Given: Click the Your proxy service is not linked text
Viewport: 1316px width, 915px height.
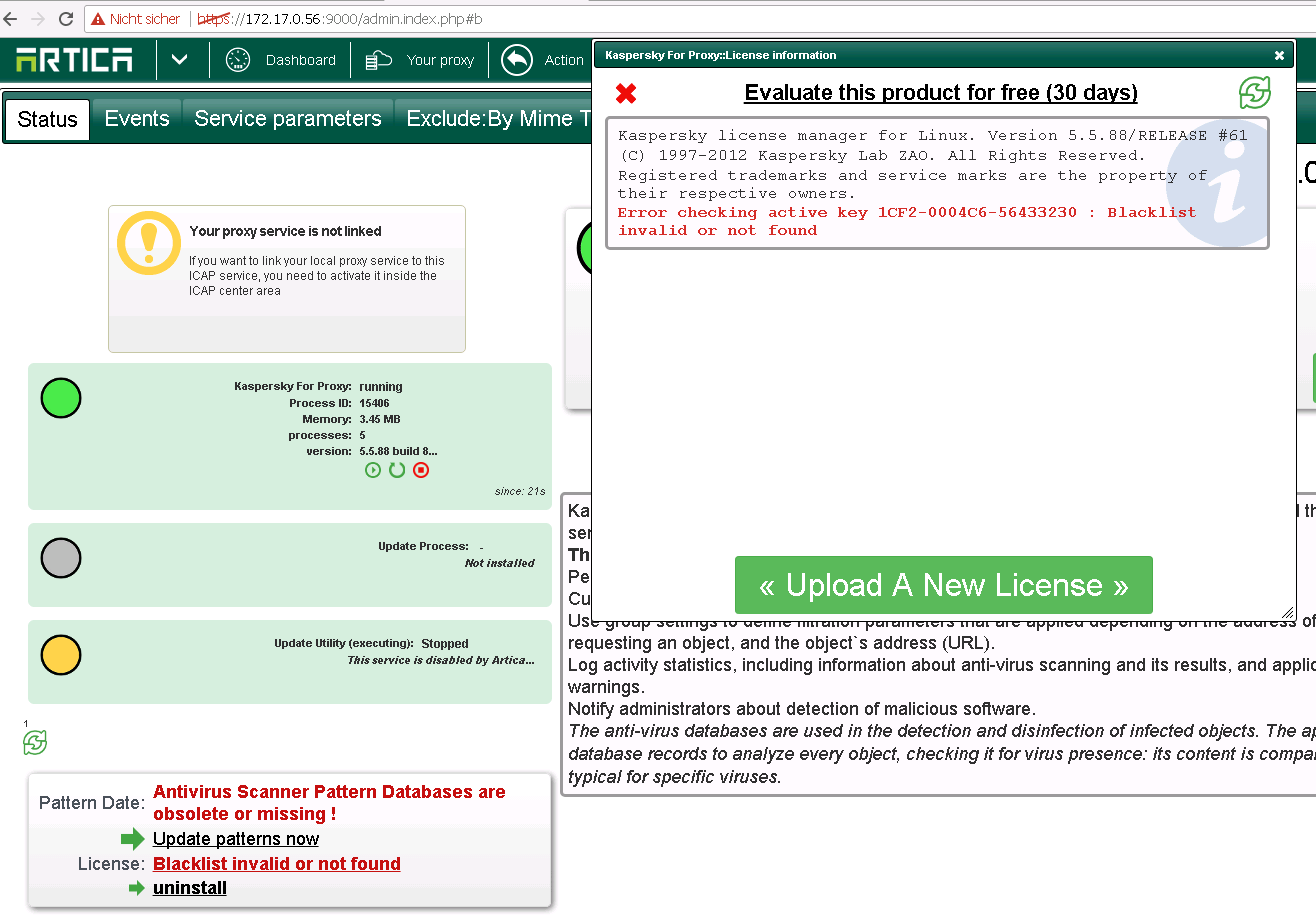Looking at the screenshot, I should 286,231.
